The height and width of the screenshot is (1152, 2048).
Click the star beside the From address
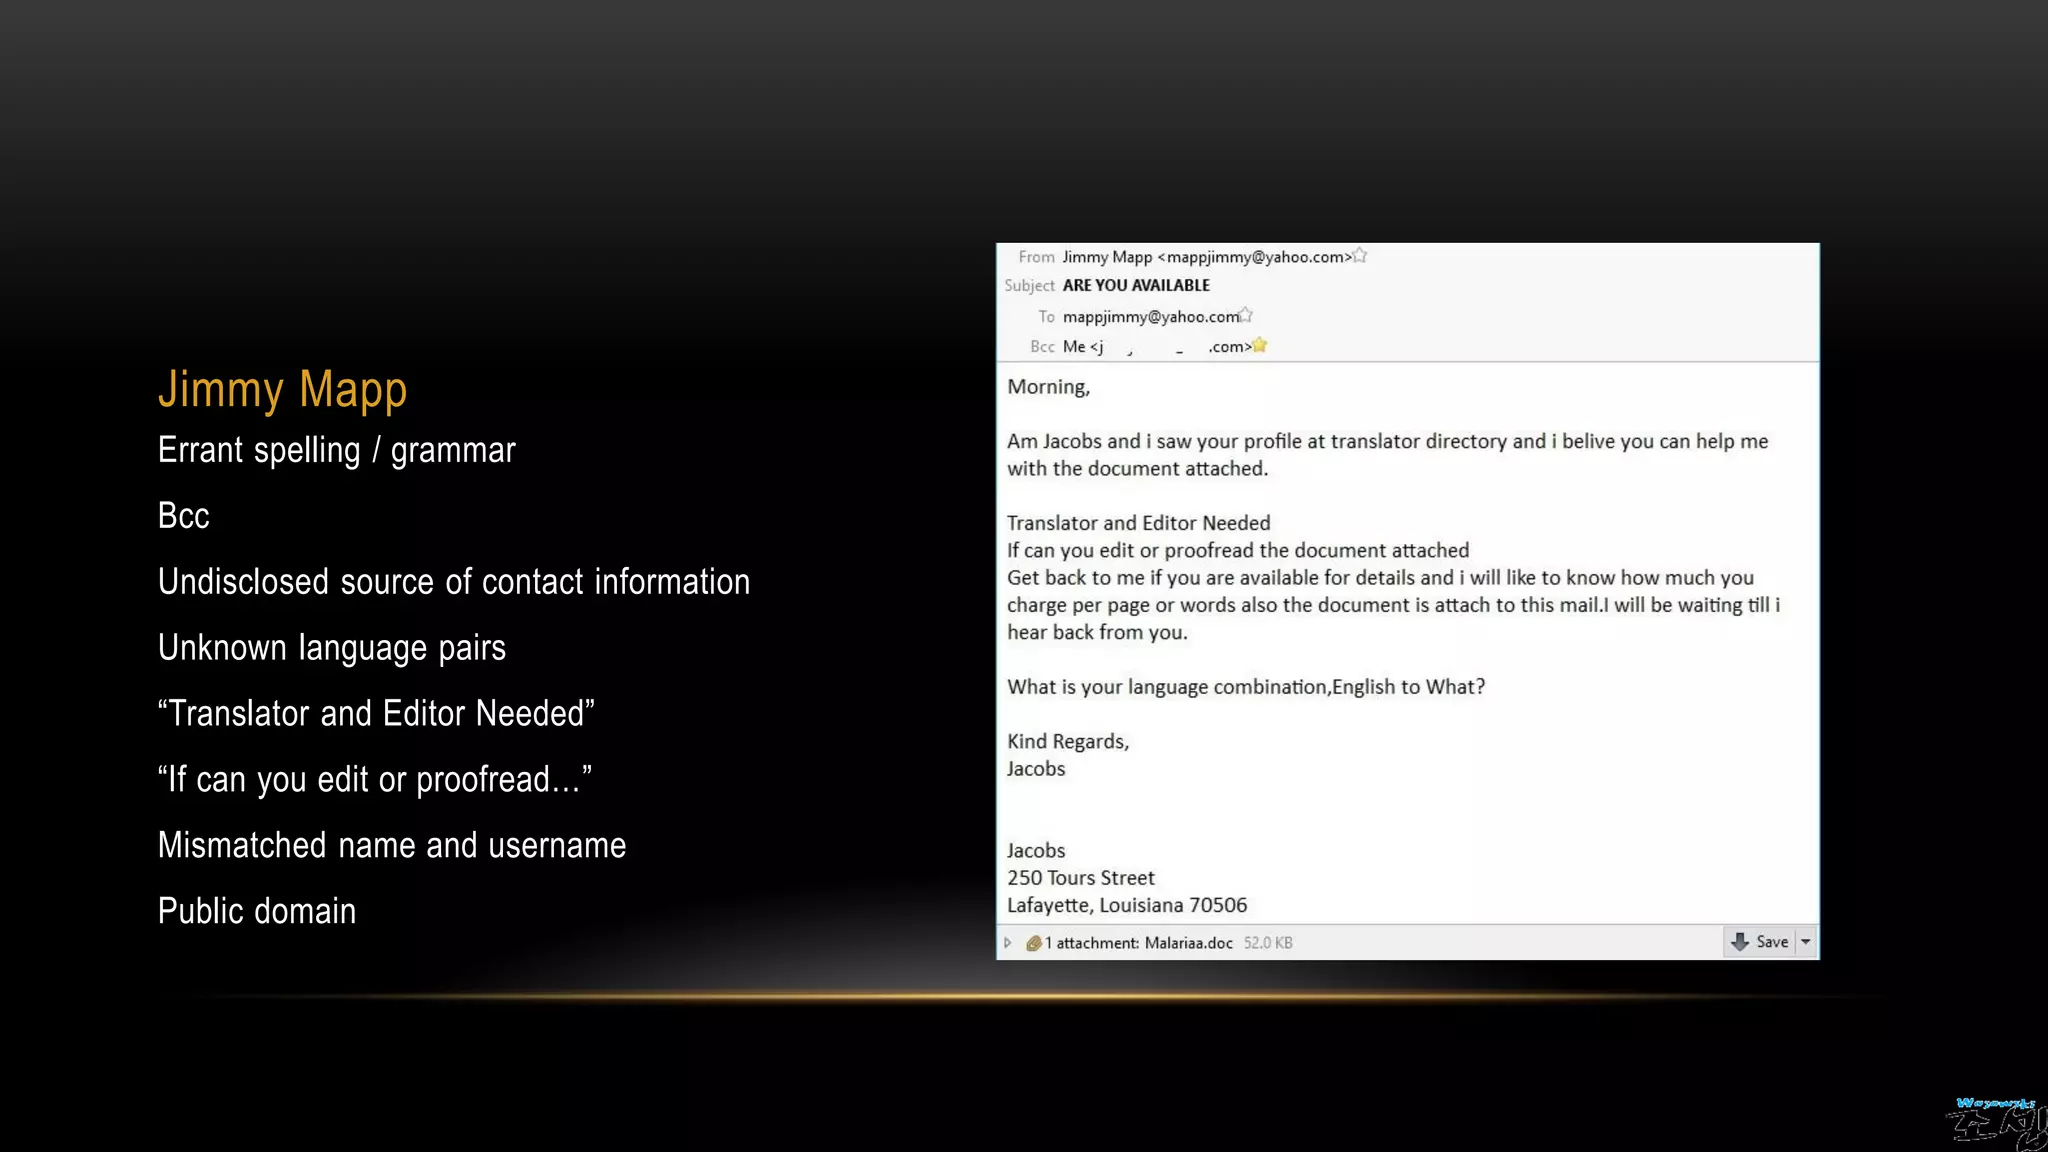click(x=1360, y=256)
